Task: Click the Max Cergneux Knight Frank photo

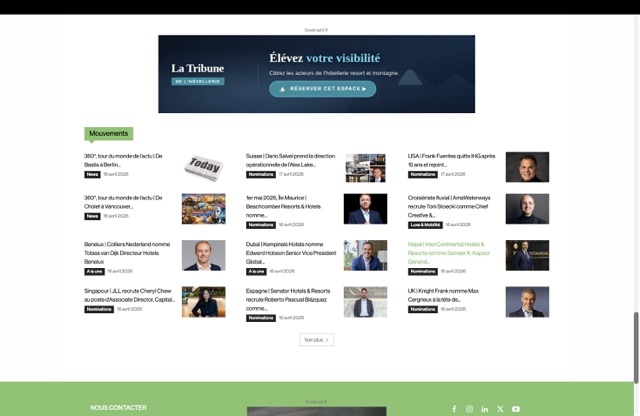Action: click(x=527, y=302)
